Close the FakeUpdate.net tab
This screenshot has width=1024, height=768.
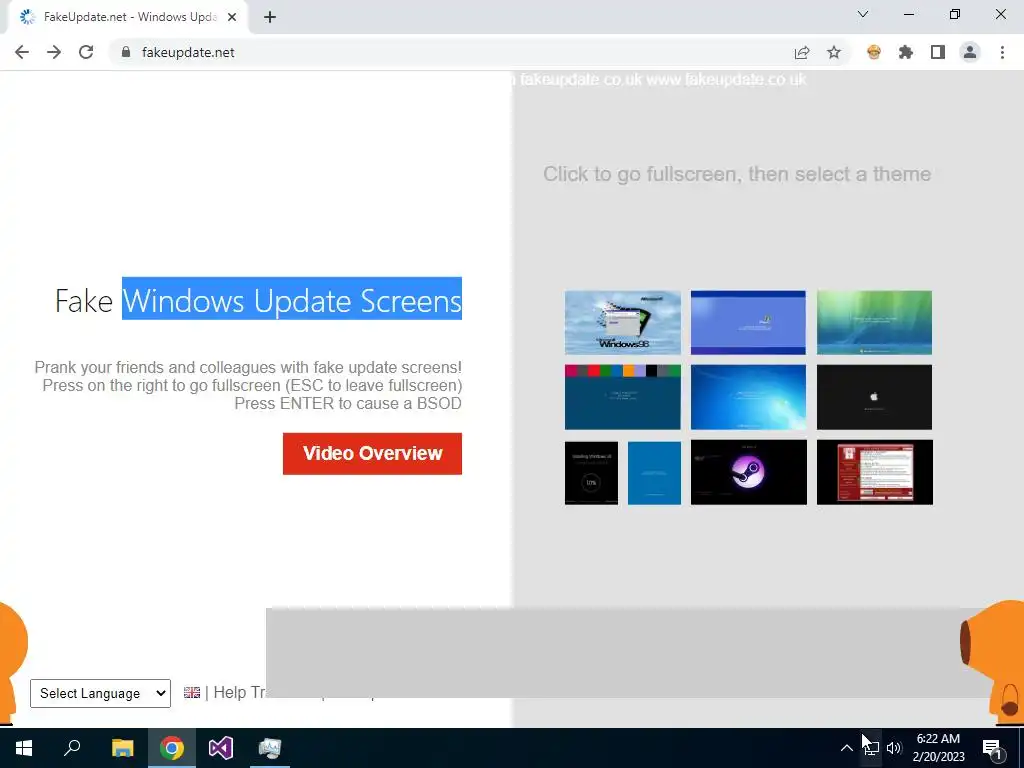[x=232, y=17]
